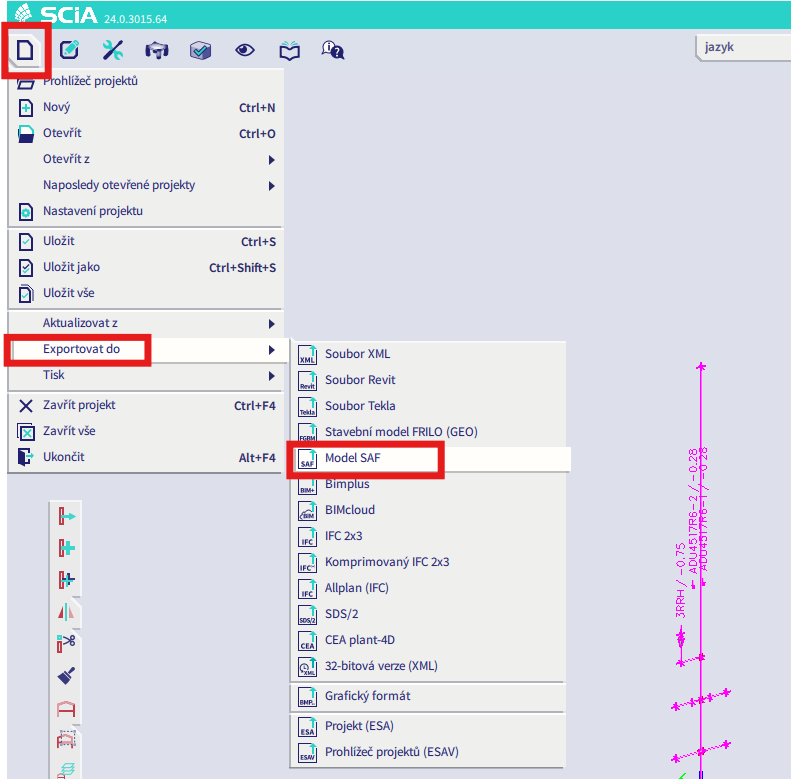791x779 pixels.
Task: Export to Komprimovaný IFC 2x3
Action: click(x=429, y=562)
